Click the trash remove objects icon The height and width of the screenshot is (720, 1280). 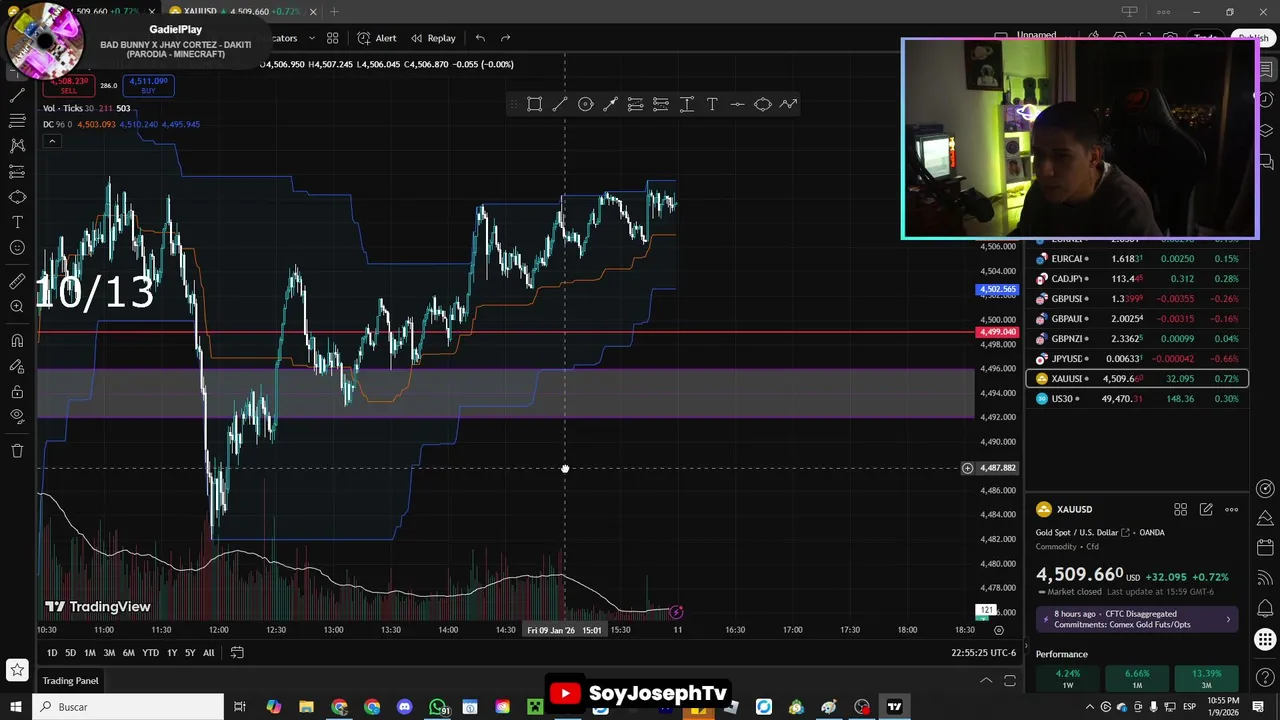click(17, 451)
